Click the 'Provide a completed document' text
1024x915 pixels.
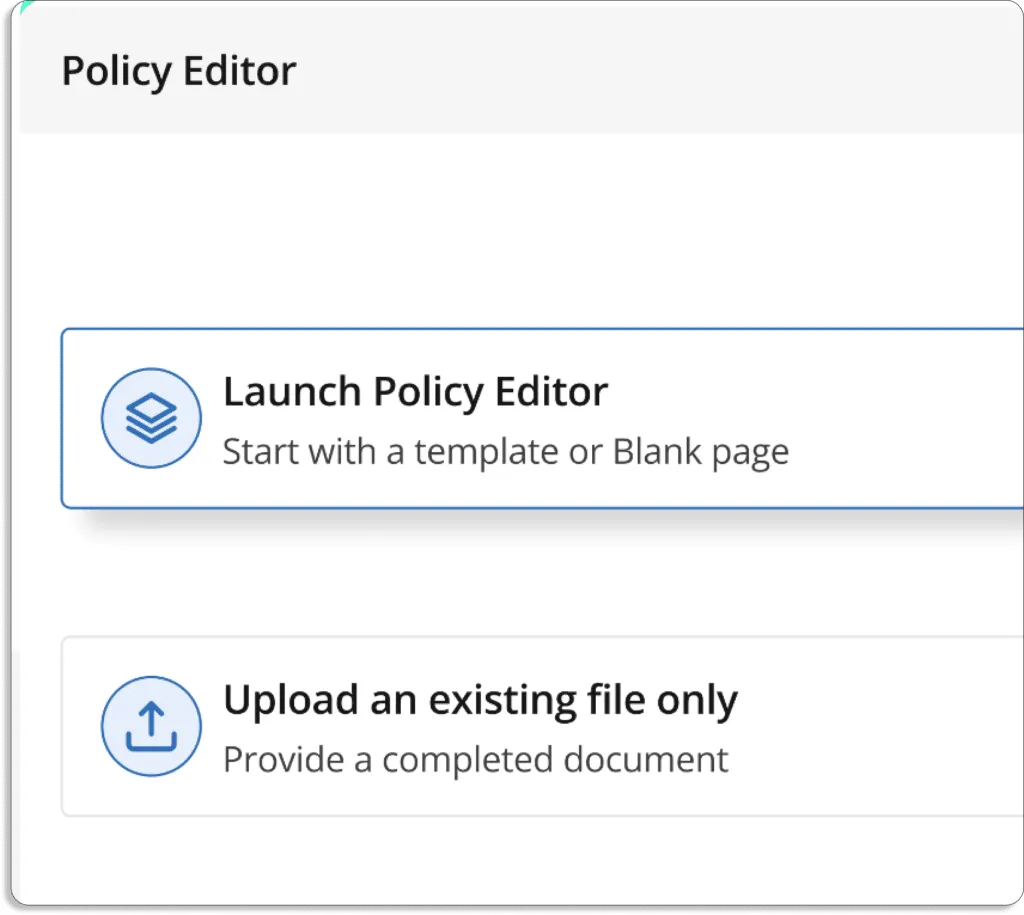tap(475, 760)
